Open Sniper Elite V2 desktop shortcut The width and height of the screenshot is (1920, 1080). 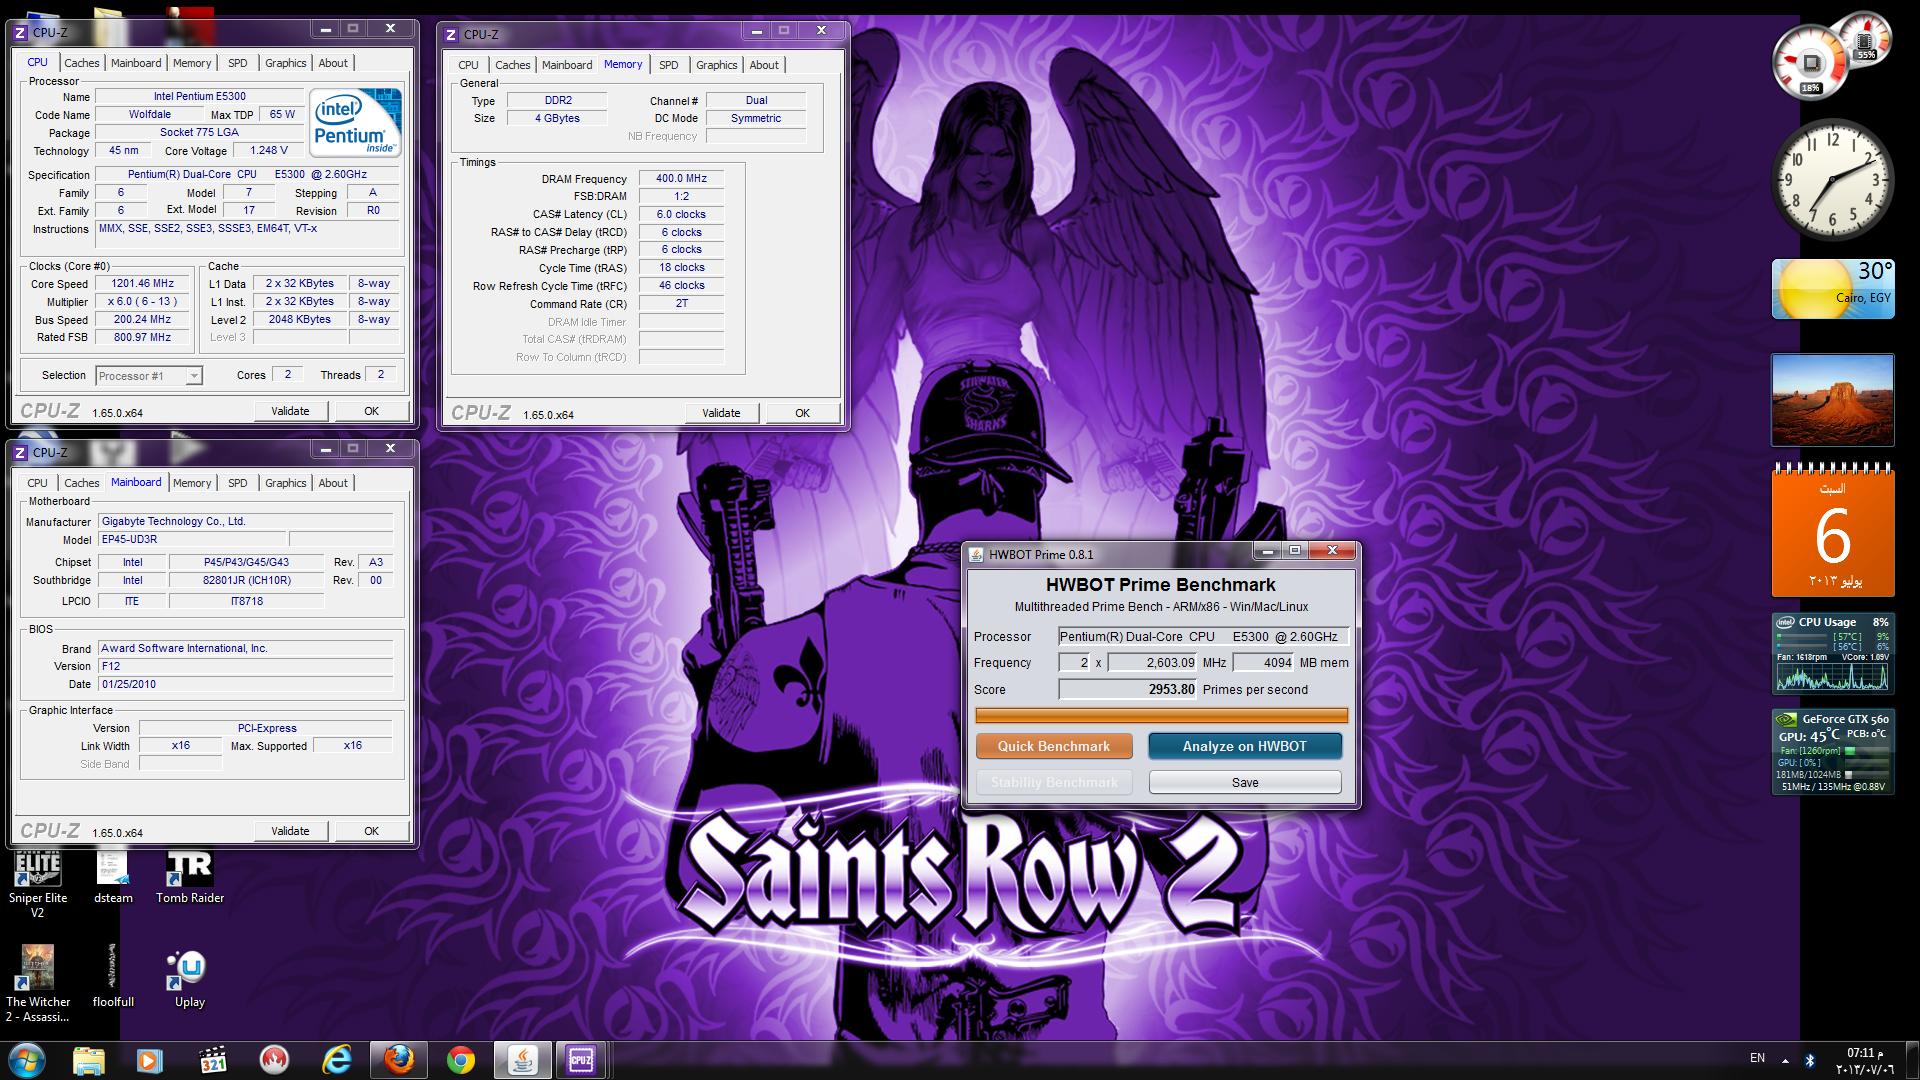pyautogui.click(x=37, y=884)
